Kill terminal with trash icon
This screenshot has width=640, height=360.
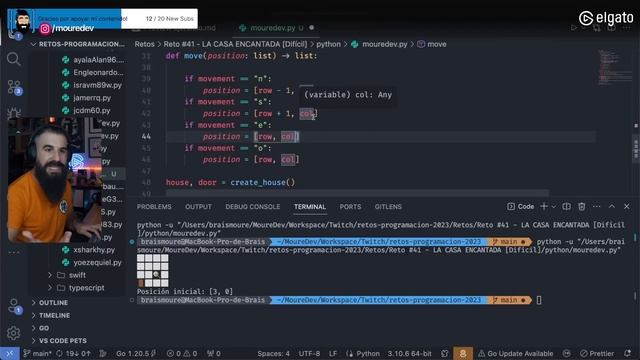(582, 207)
